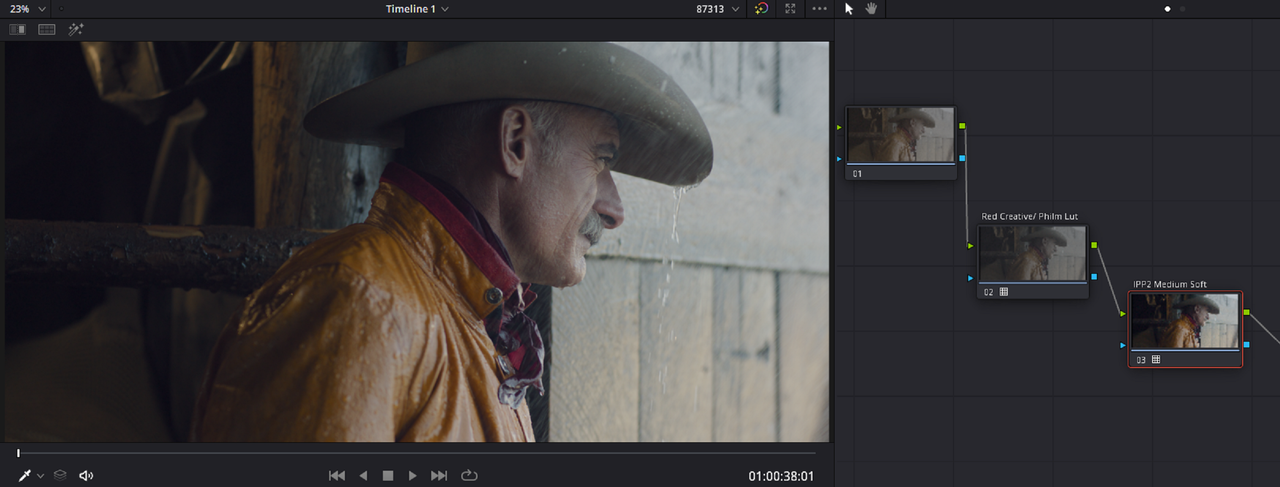Open the 23% viewer zoom dropdown
This screenshot has width=1280, height=487.
(x=28, y=8)
